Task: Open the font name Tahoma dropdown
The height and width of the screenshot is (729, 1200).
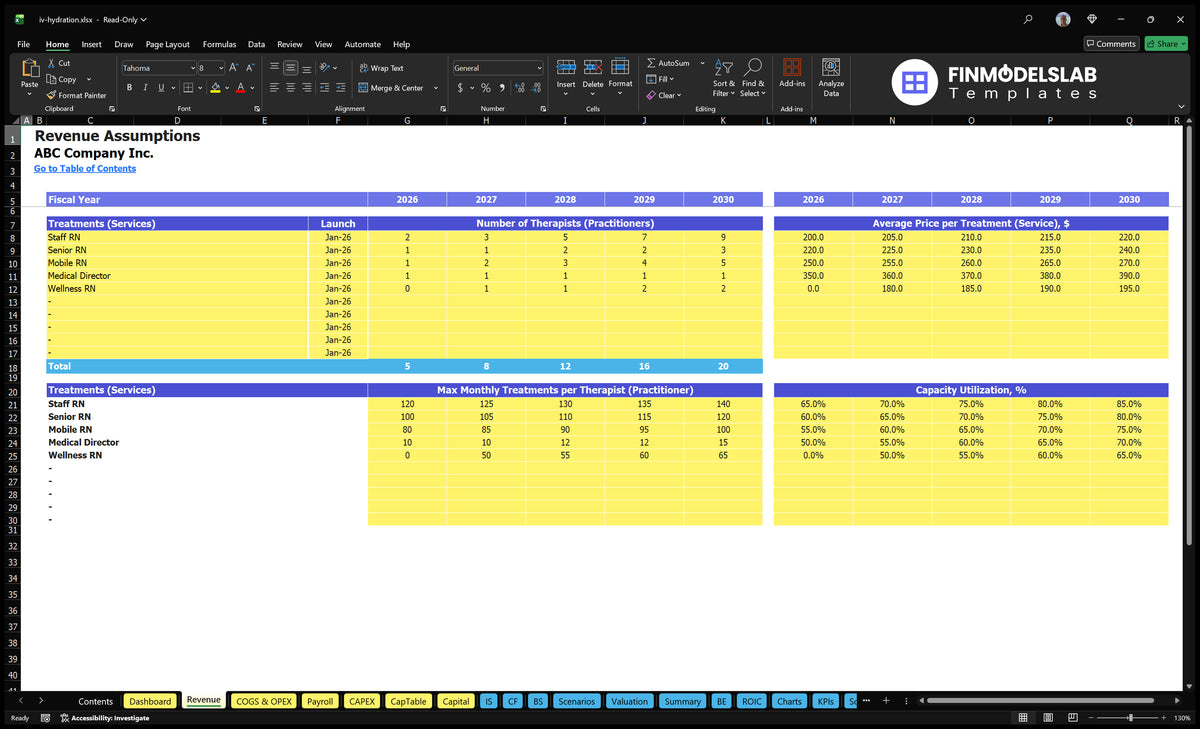Action: click(191, 68)
